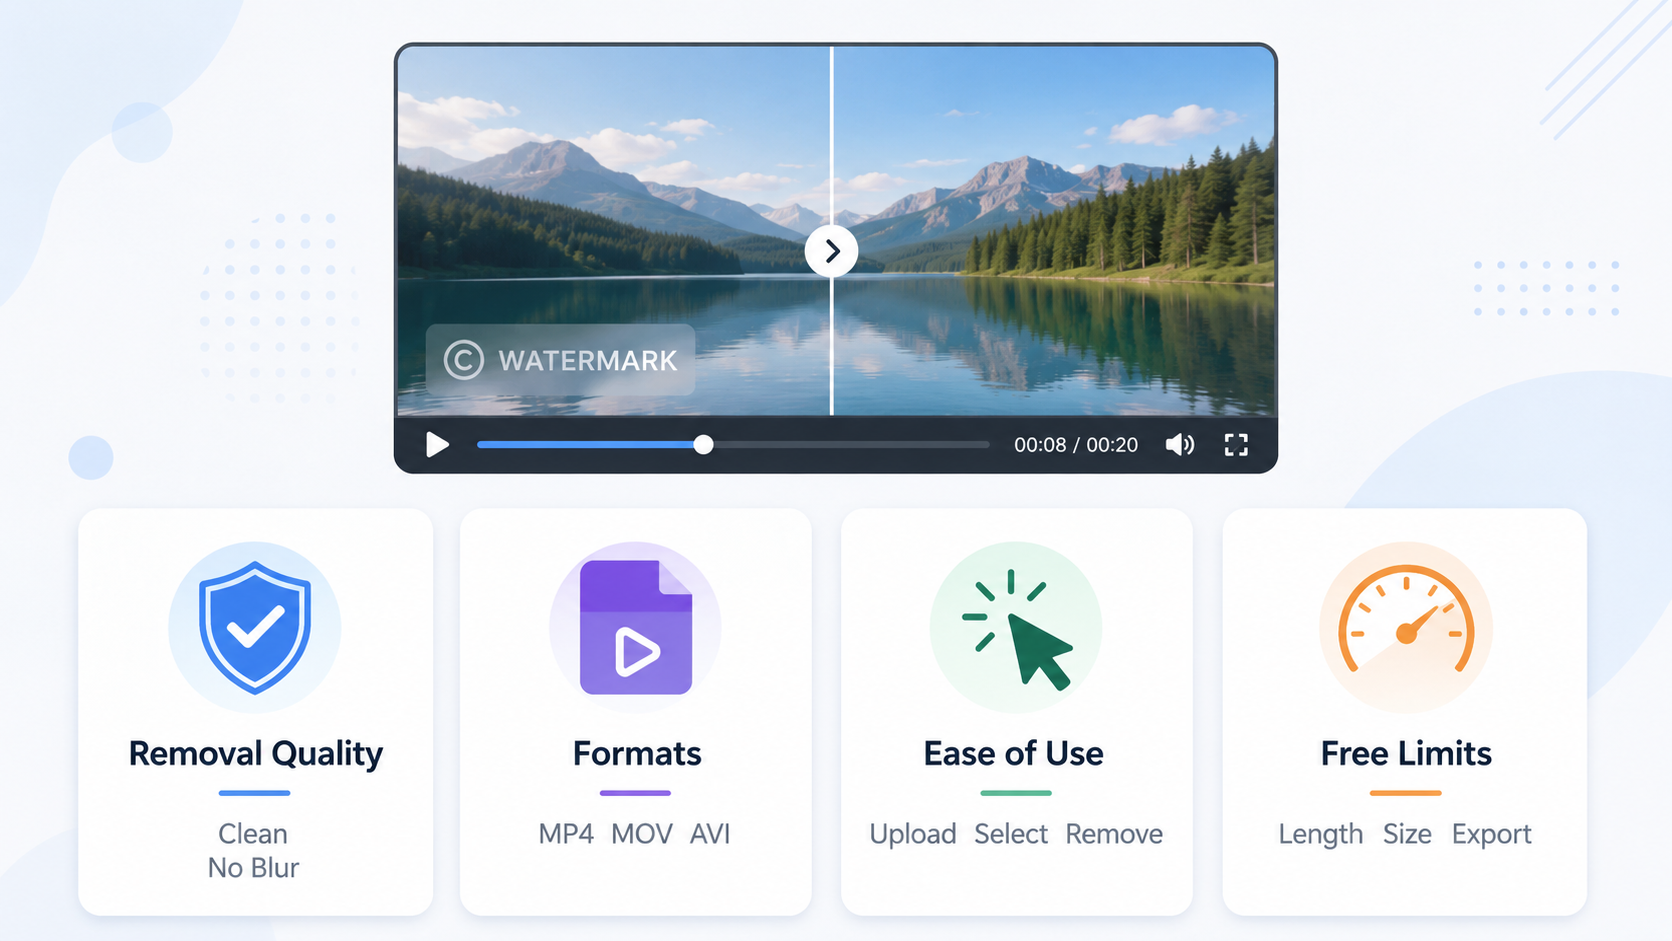1672x941 pixels.
Task: Click the Size limit label
Action: click(x=1407, y=834)
